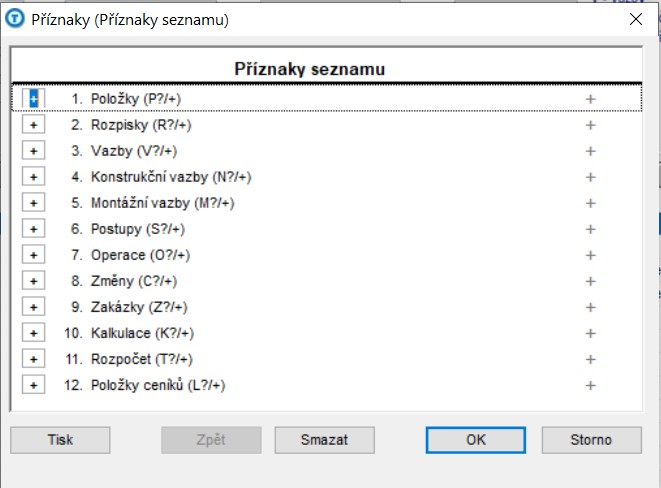Expand the Vazby (V?/+) node
Viewport: 661px width, 488px height.
(x=33, y=151)
